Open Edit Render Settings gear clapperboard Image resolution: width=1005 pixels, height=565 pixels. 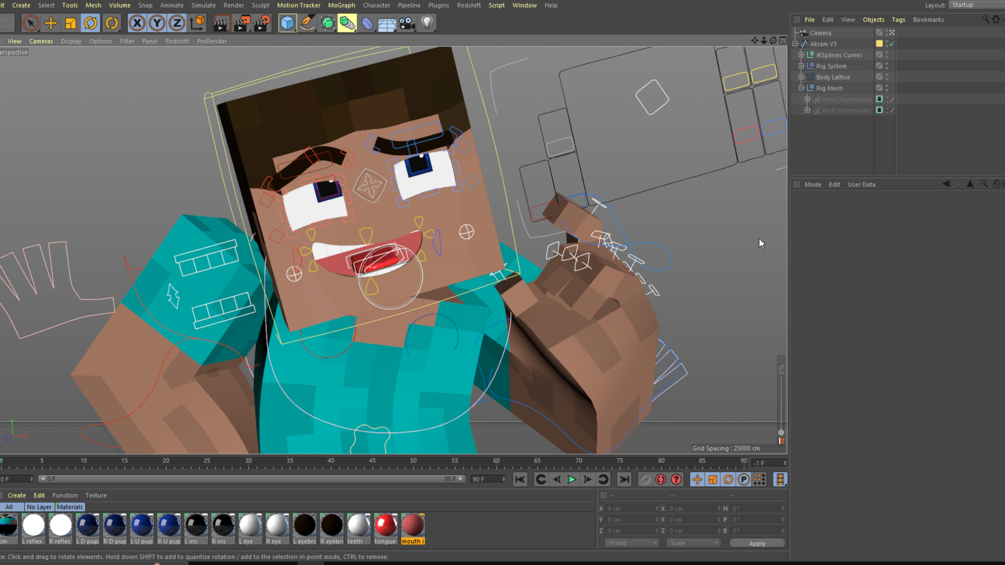[x=262, y=24]
